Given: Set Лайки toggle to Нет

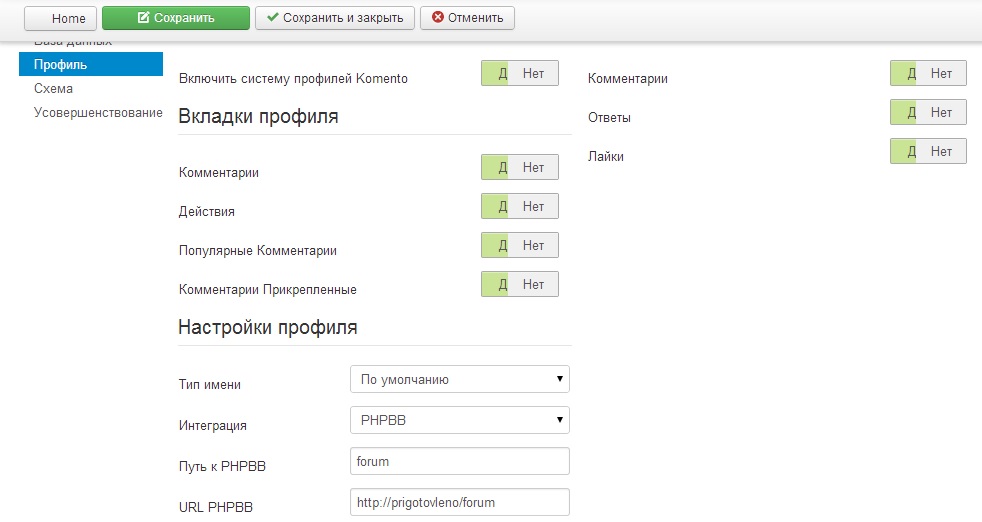Looking at the screenshot, I should pos(941,151).
